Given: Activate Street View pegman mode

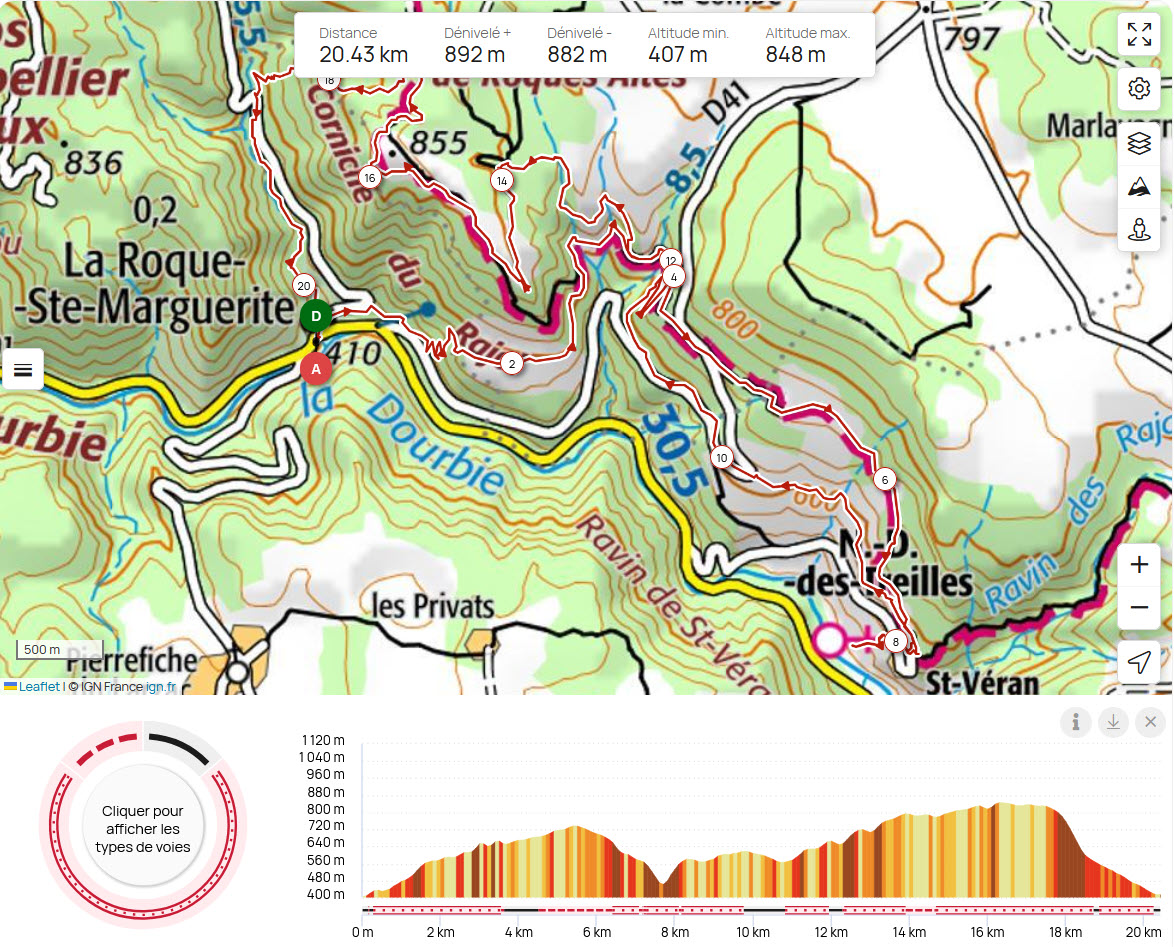Looking at the screenshot, I should pyautogui.click(x=1138, y=231).
